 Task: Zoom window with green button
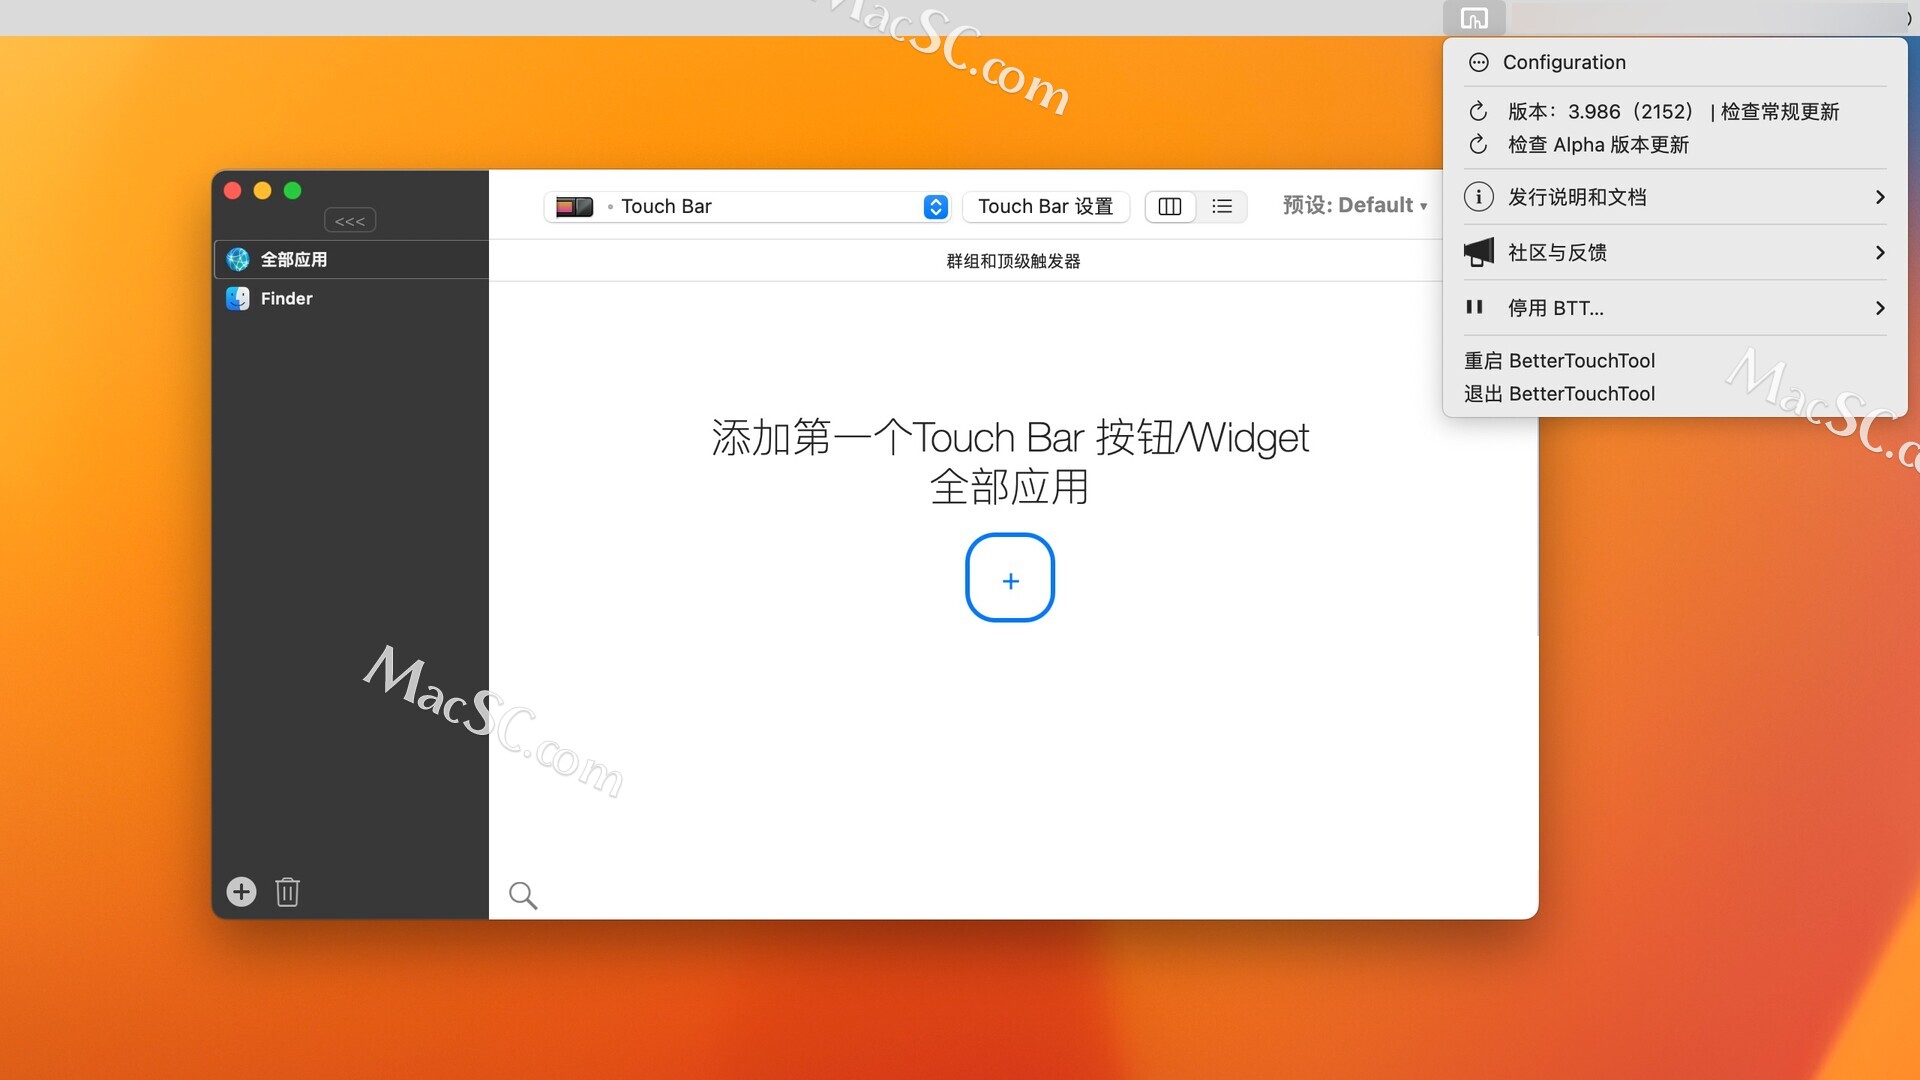293,190
